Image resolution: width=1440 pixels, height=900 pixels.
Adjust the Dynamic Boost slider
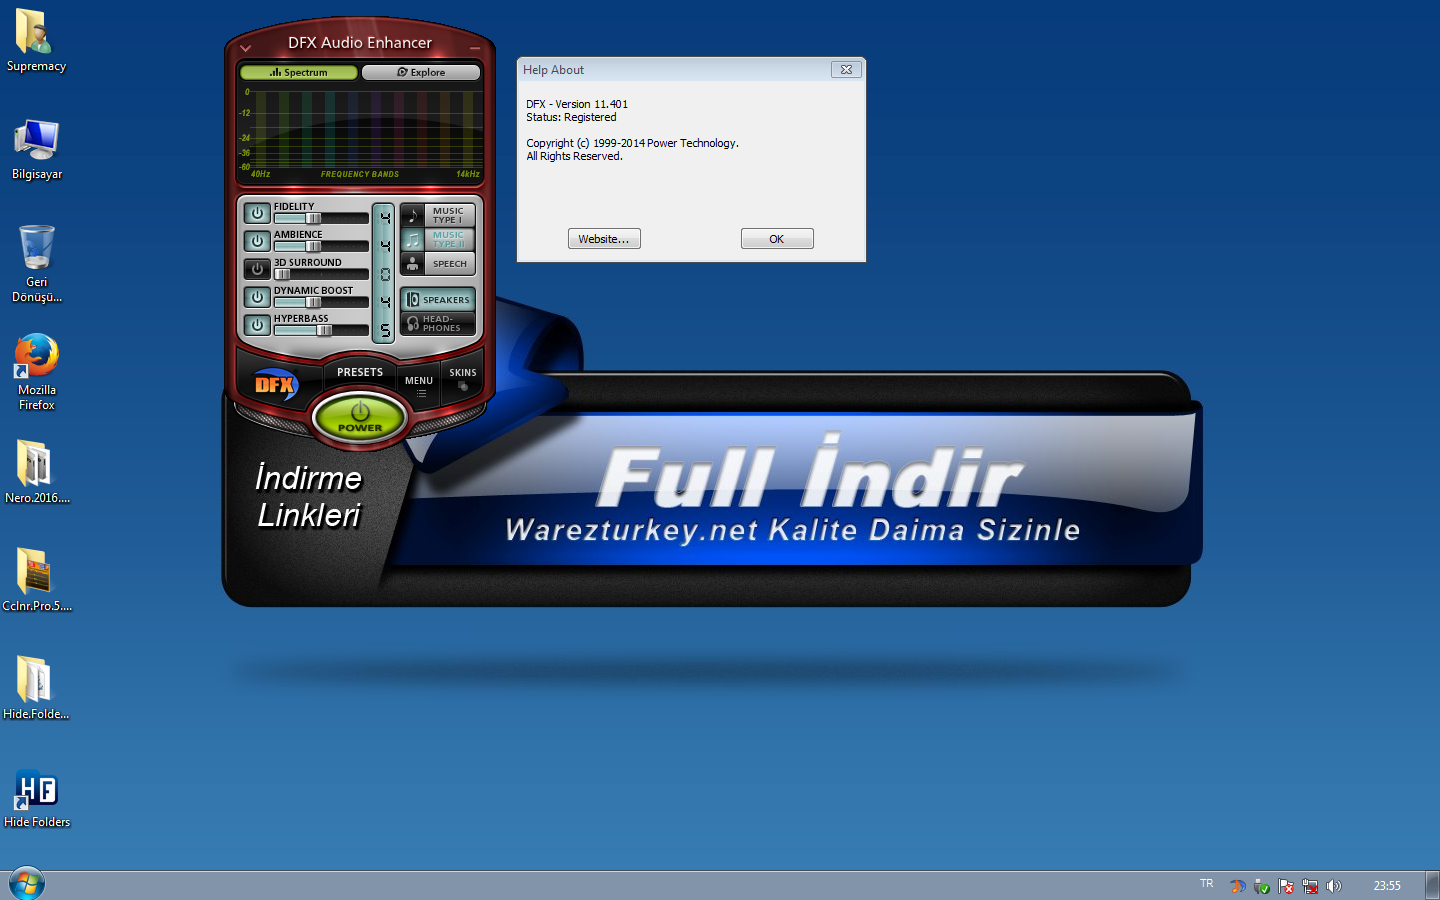tap(321, 302)
